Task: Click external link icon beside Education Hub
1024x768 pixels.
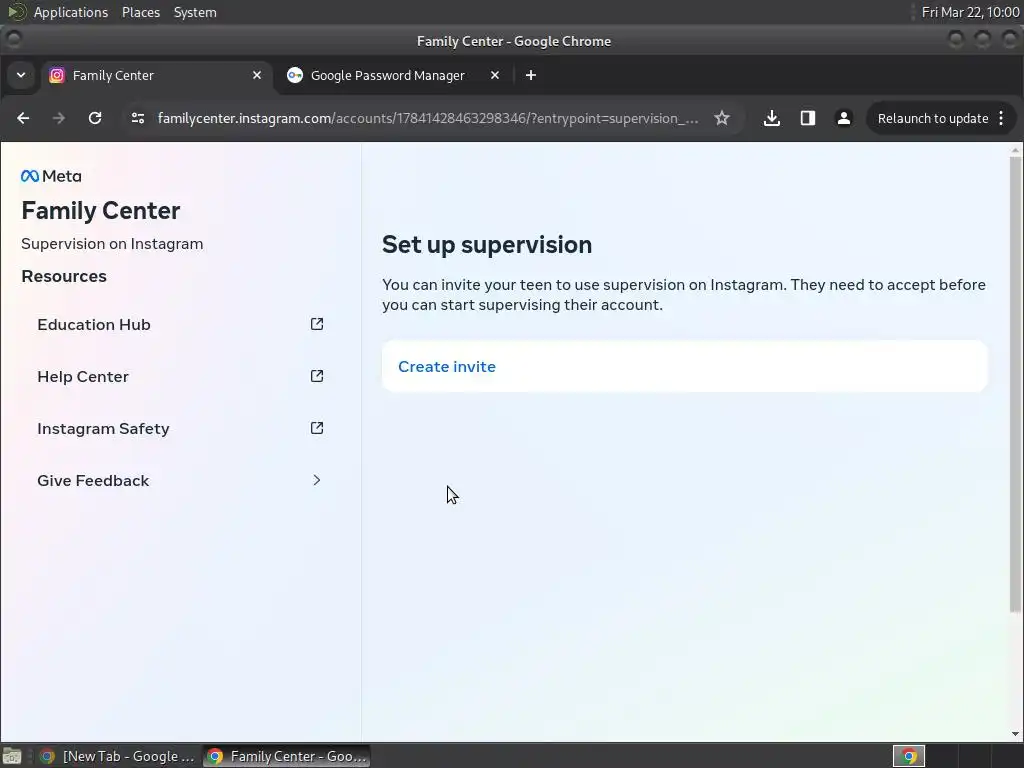Action: [317, 324]
